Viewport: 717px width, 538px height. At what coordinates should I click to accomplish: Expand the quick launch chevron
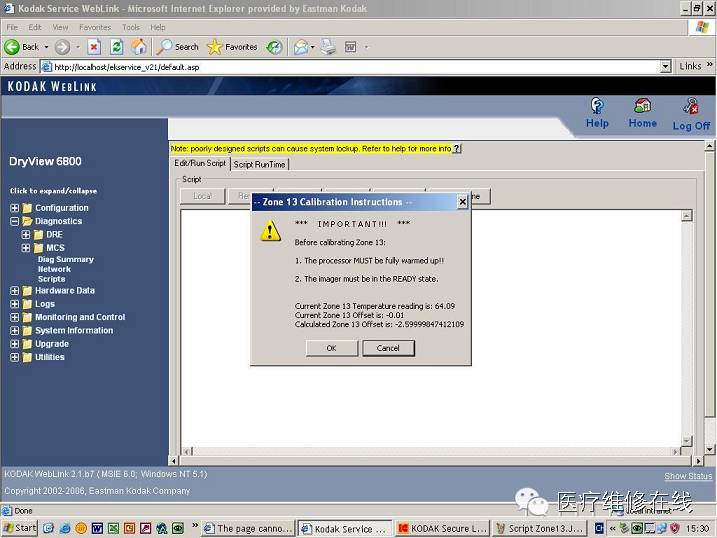195,525
